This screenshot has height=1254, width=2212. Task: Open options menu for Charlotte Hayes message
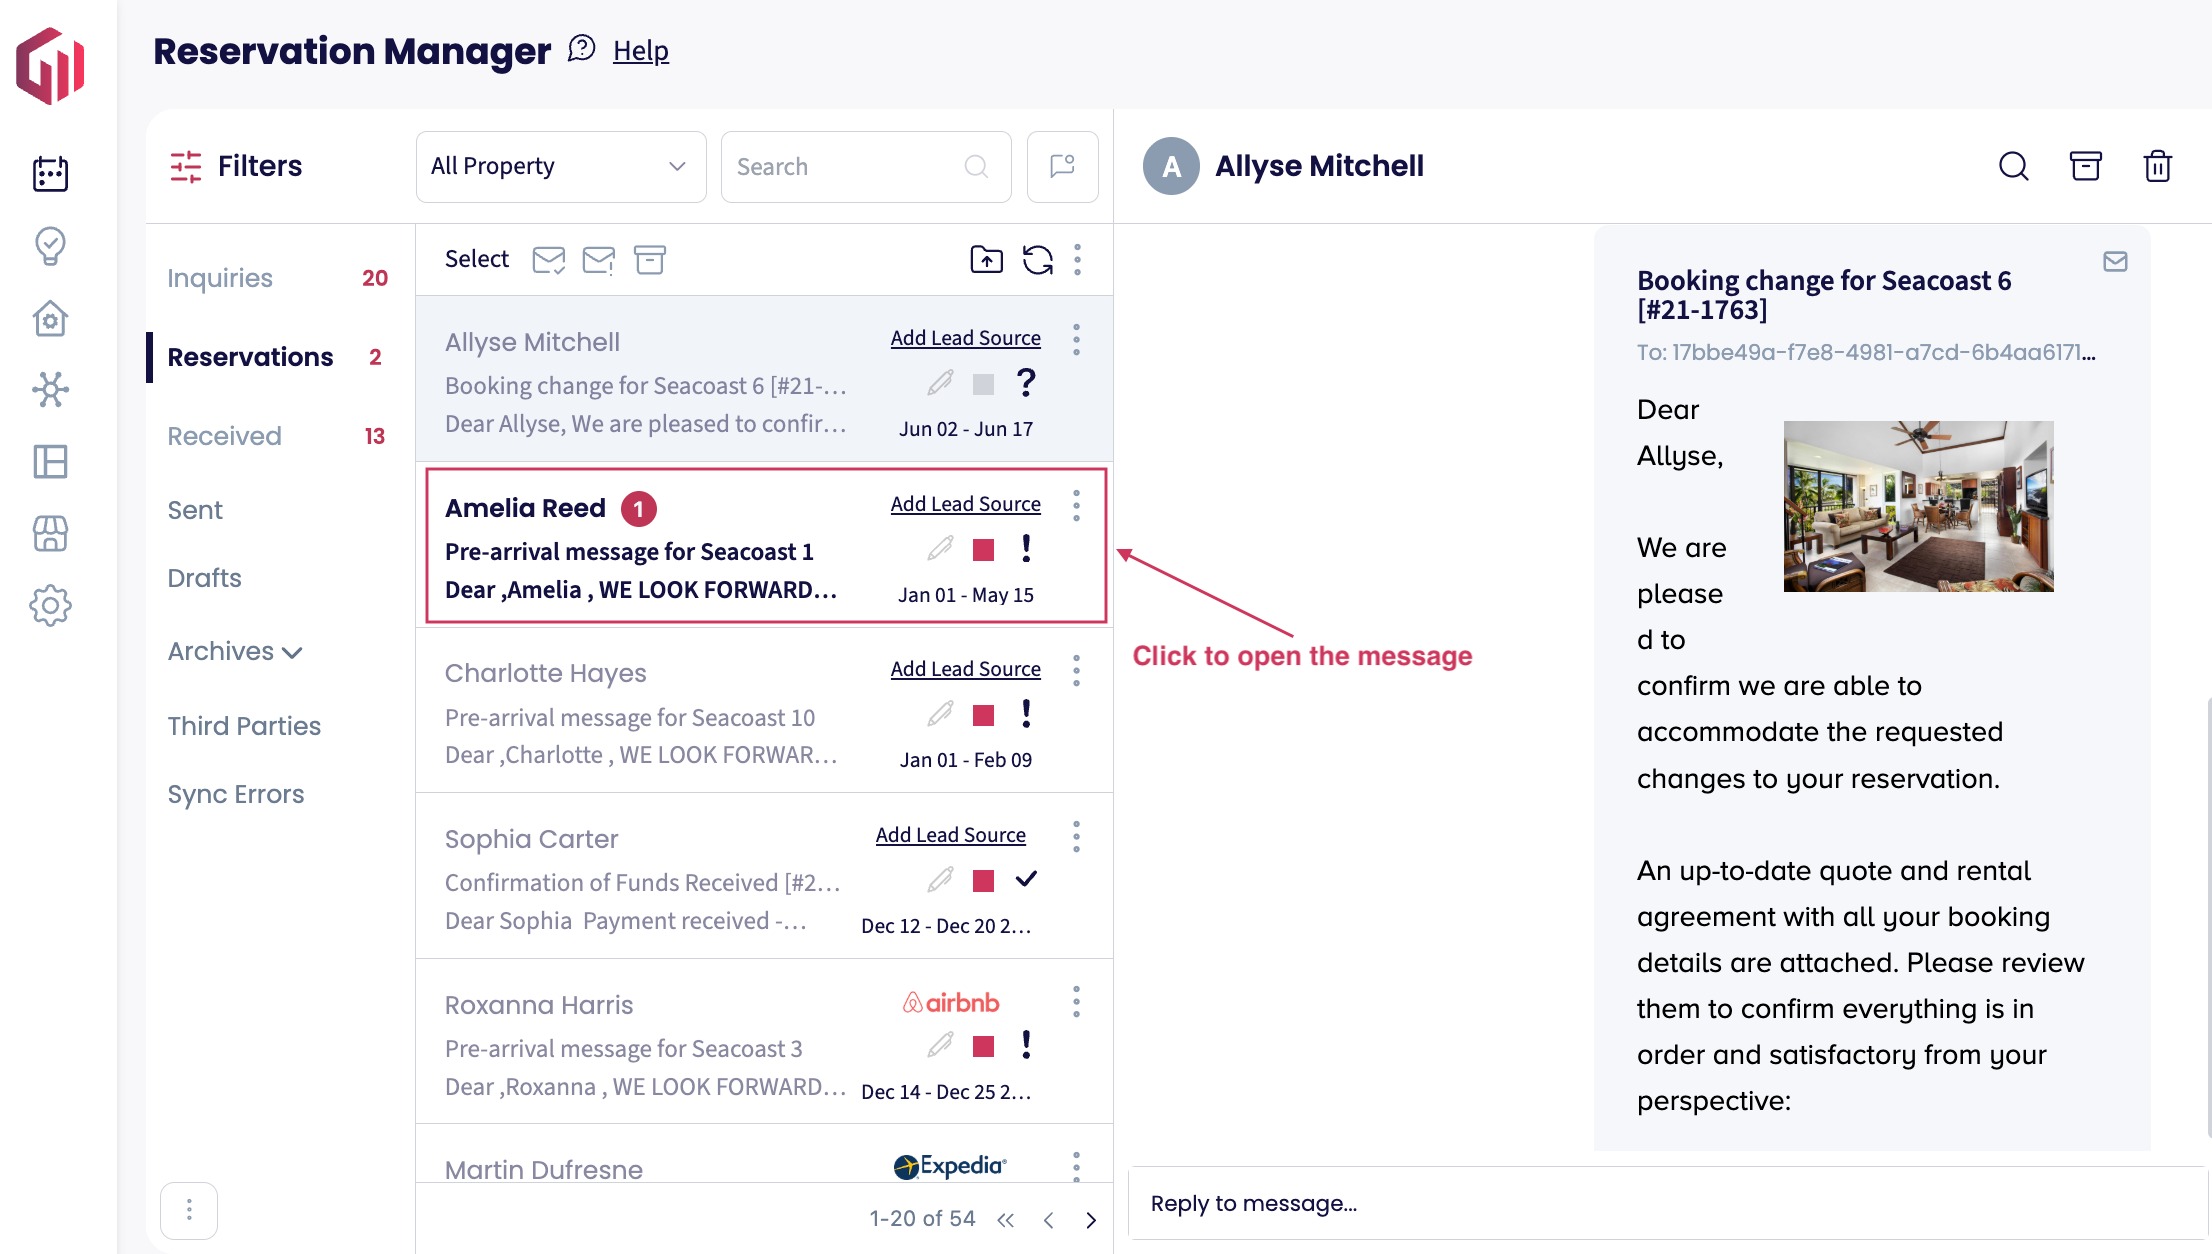point(1076,670)
